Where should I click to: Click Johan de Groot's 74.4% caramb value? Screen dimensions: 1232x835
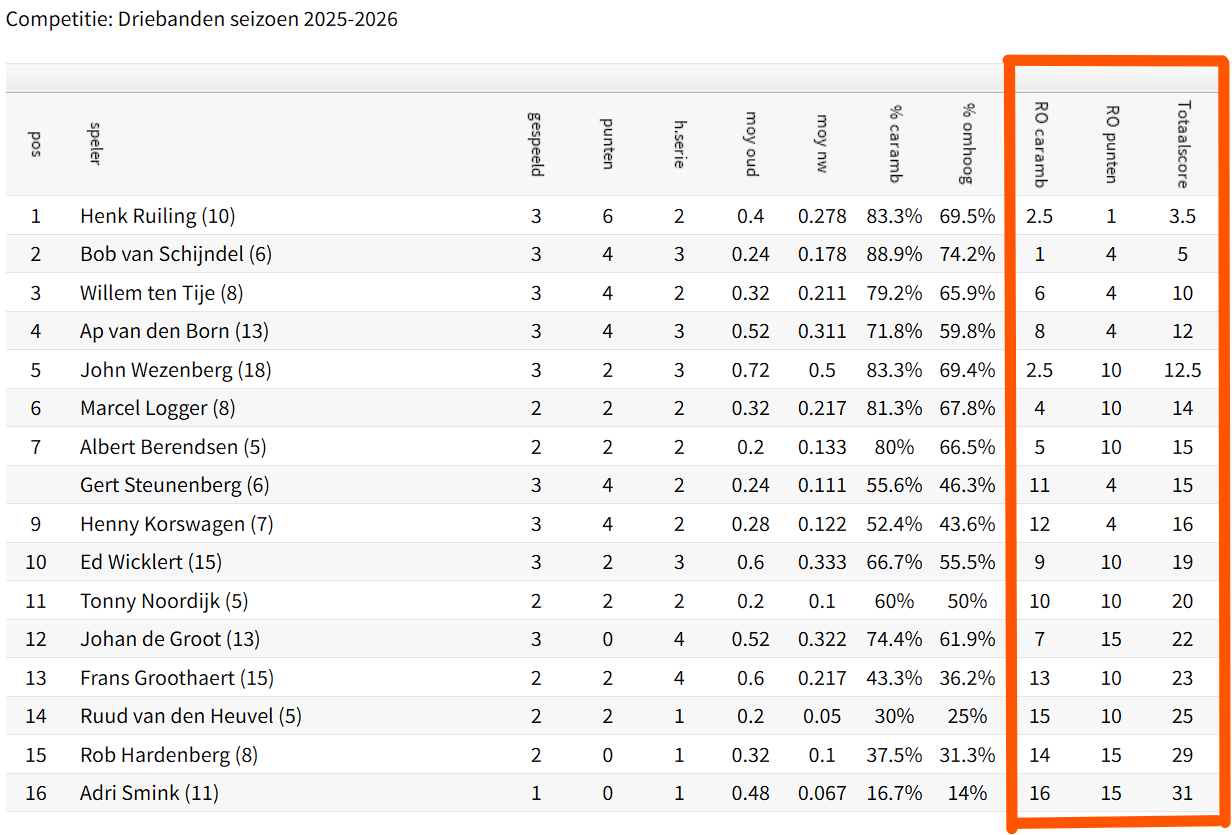[x=894, y=639]
